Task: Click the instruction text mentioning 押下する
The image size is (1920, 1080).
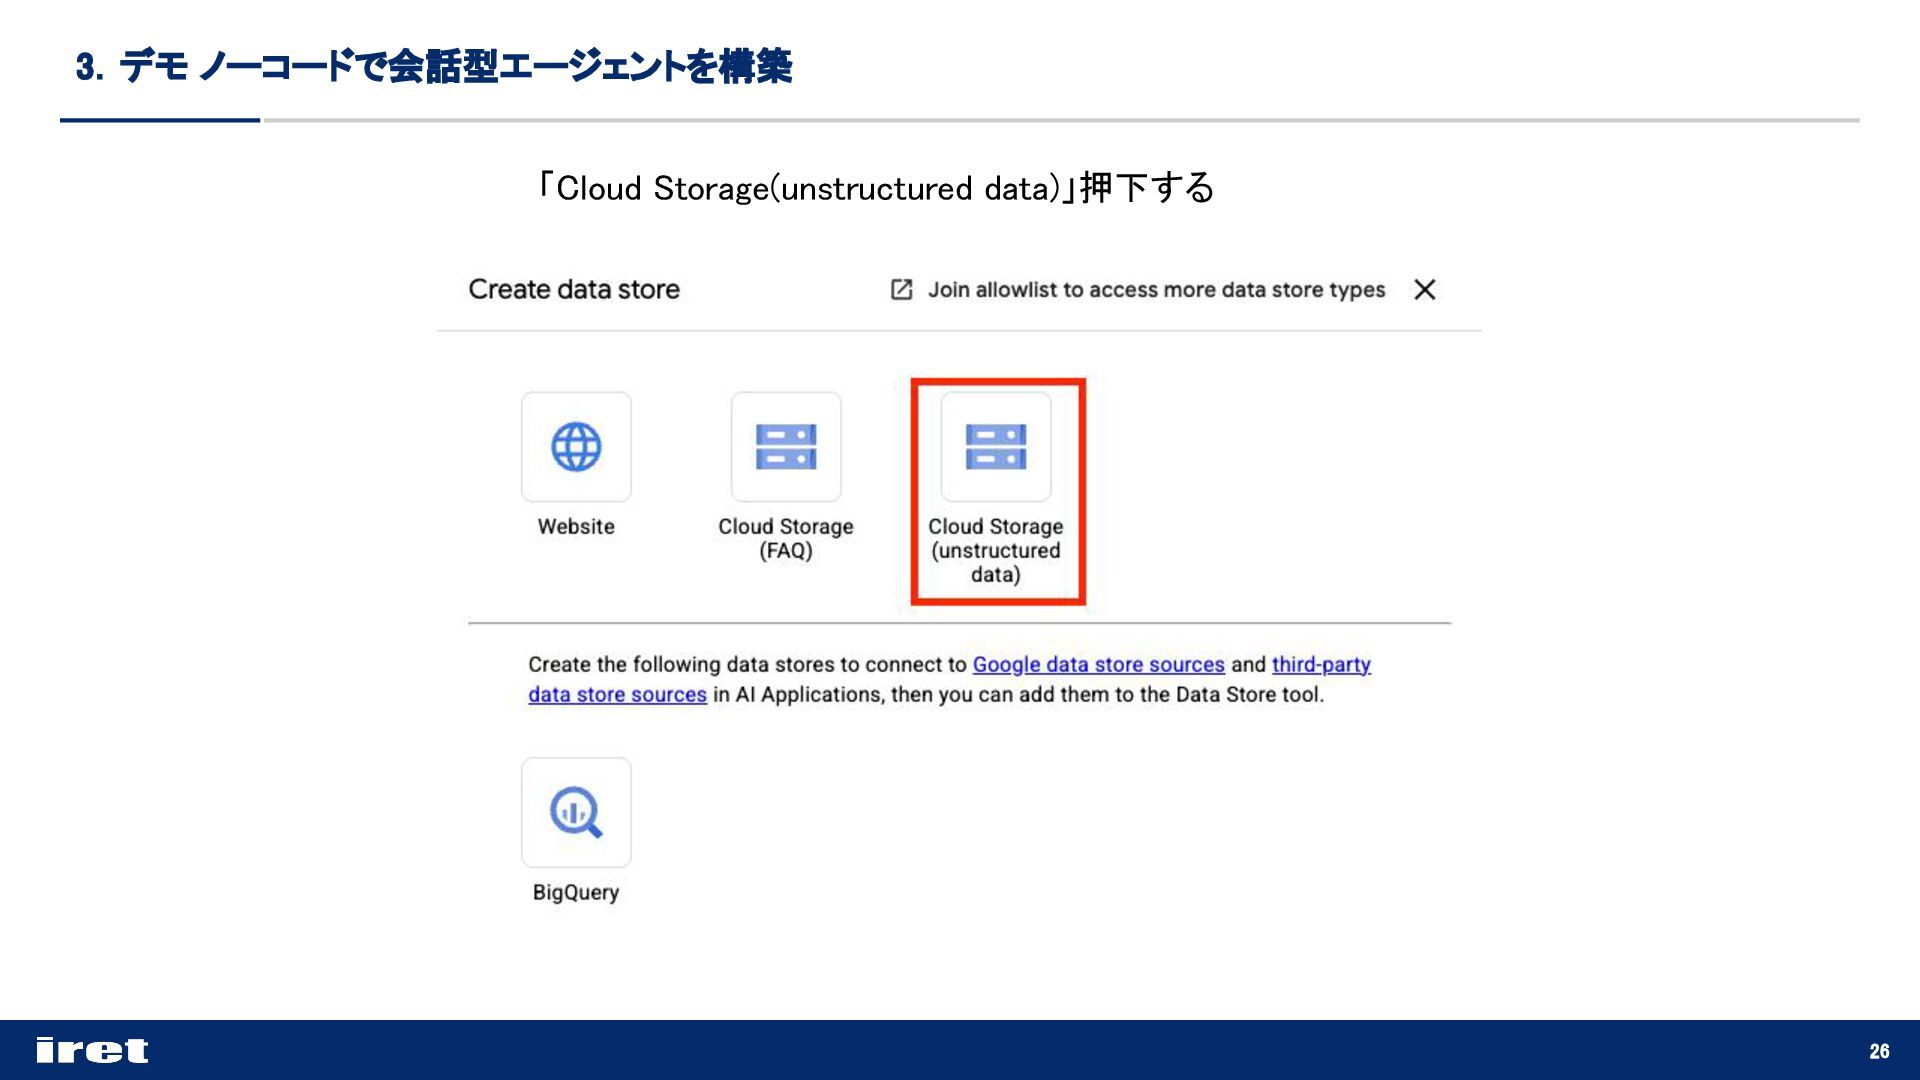Action: pos(875,188)
